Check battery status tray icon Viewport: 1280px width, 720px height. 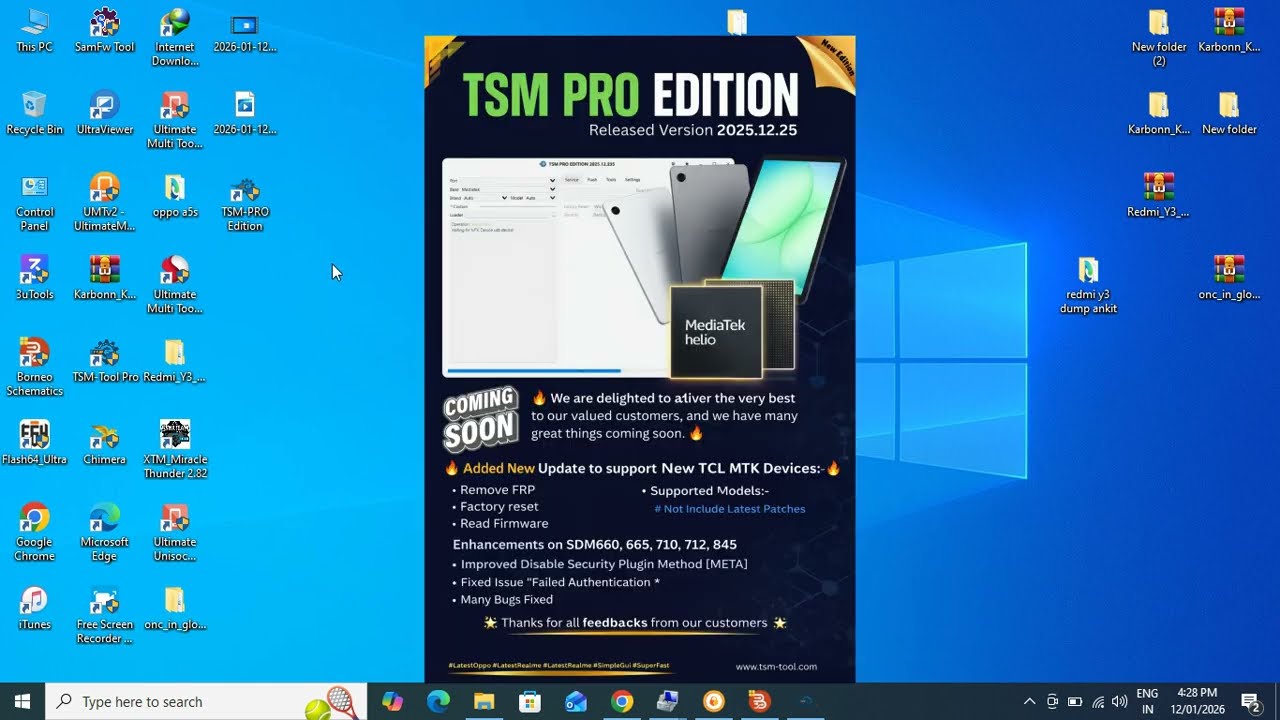coord(1075,701)
